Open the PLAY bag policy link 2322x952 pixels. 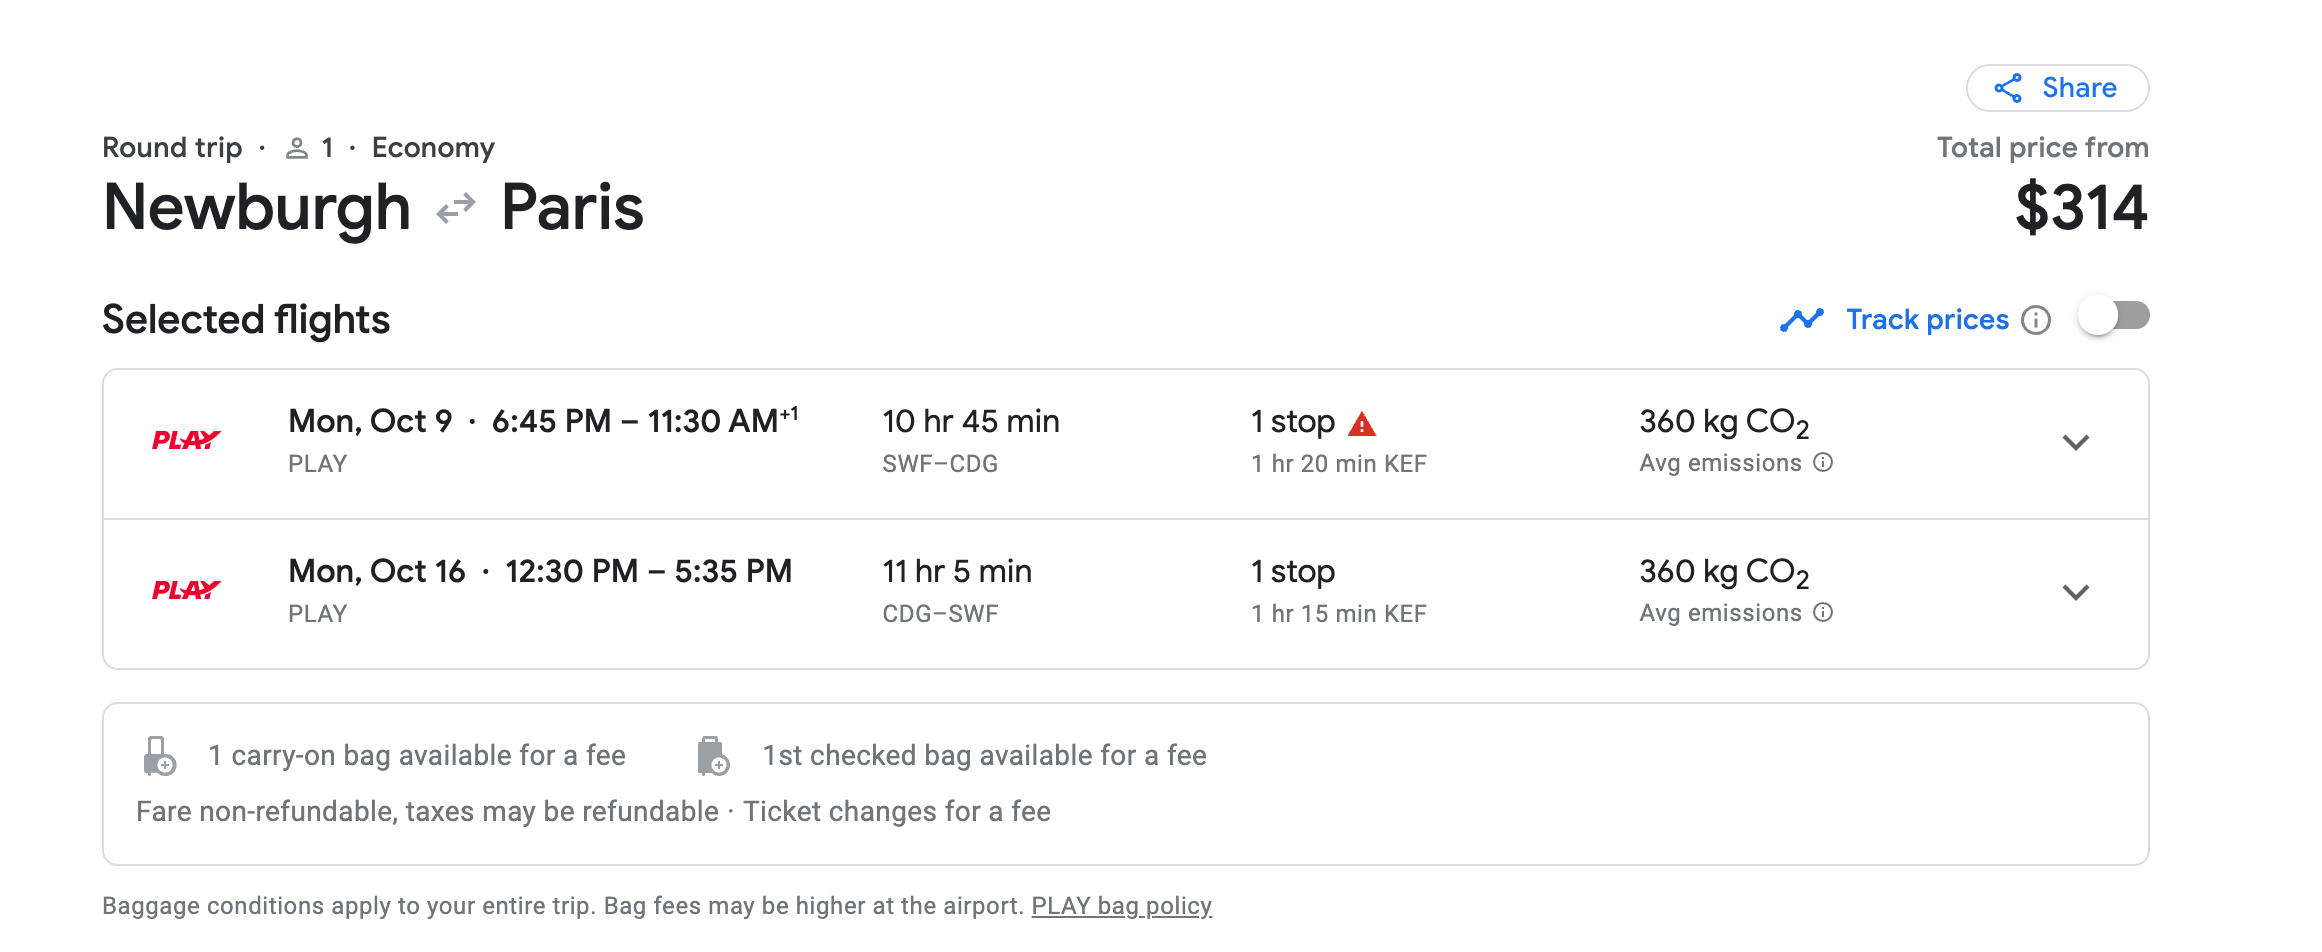(x=1121, y=906)
